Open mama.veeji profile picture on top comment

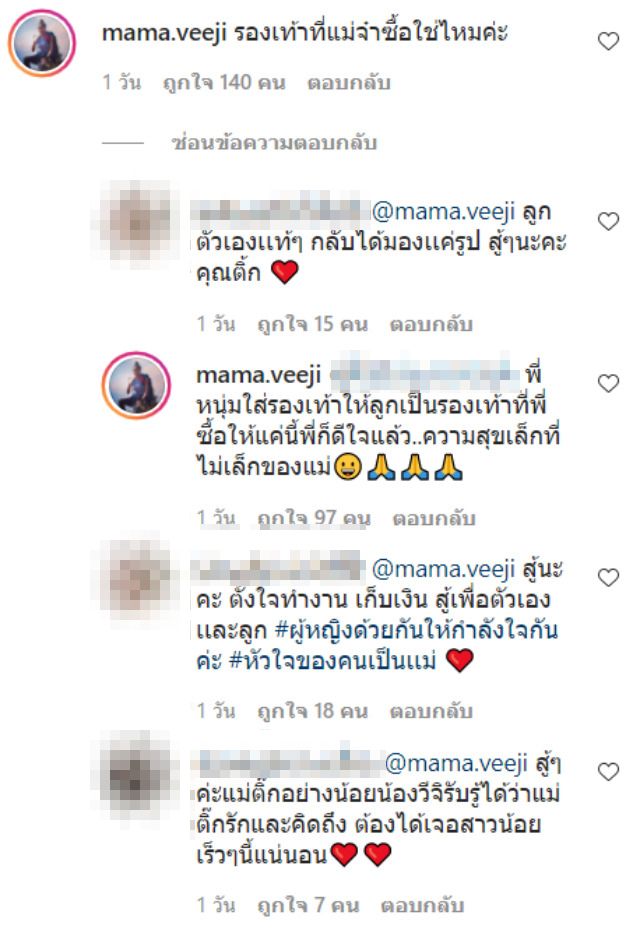(x=41, y=43)
